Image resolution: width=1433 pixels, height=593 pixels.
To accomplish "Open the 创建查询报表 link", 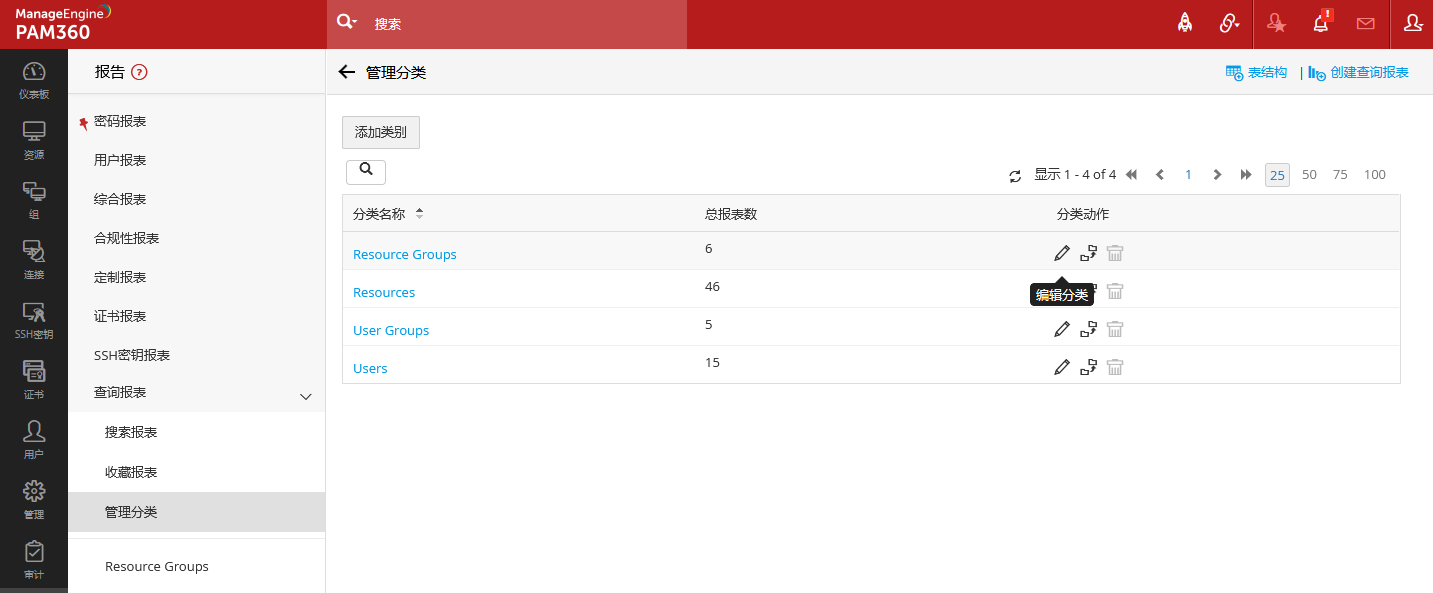I will 1358,72.
